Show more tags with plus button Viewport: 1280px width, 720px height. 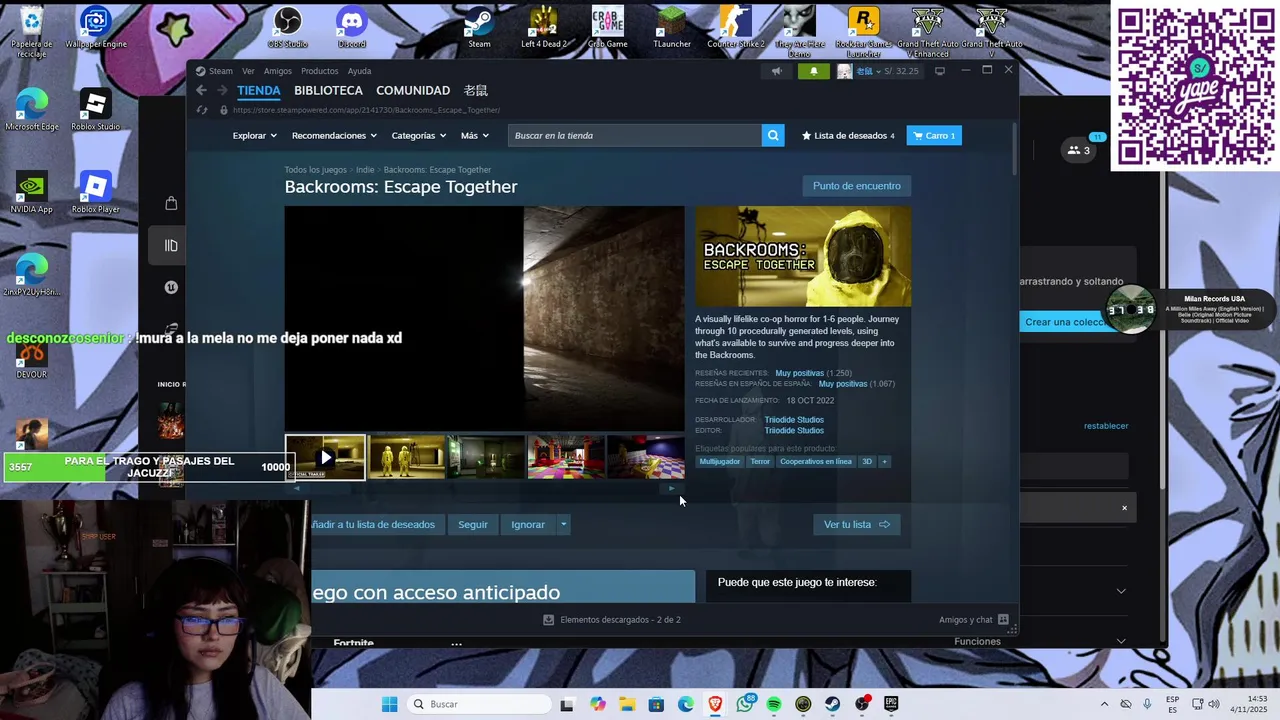[884, 461]
